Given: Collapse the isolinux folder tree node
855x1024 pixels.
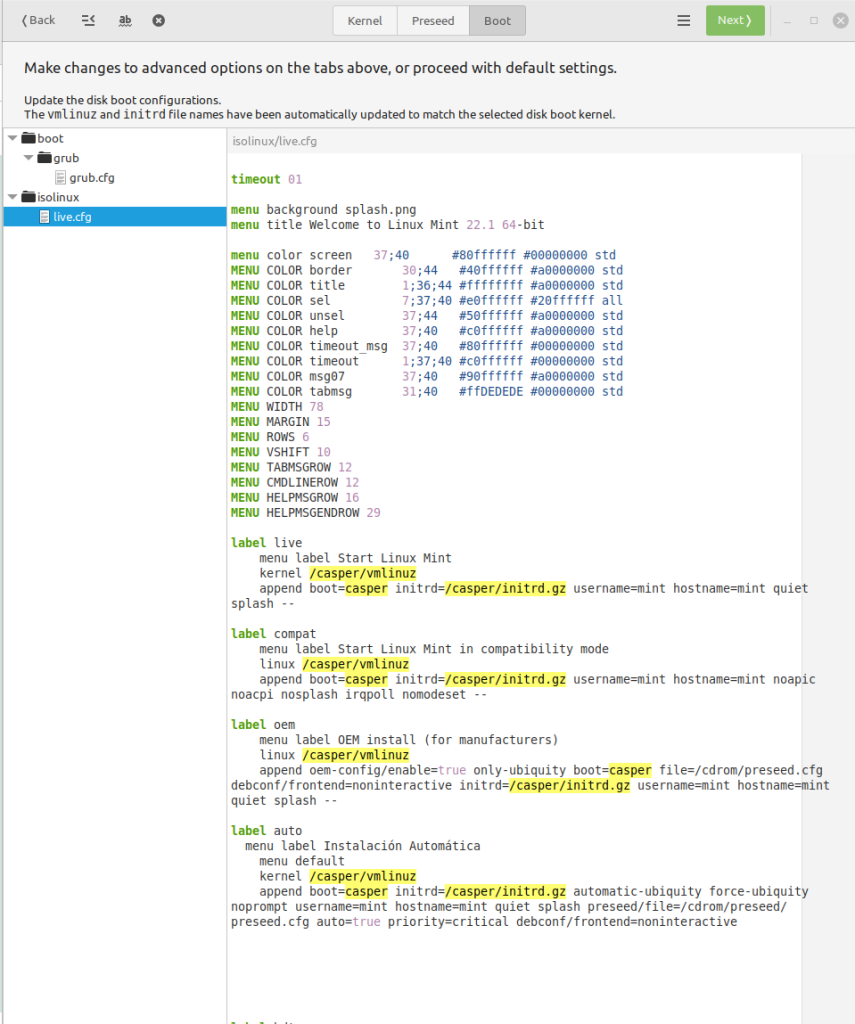Looking at the screenshot, I should pyautogui.click(x=12, y=197).
